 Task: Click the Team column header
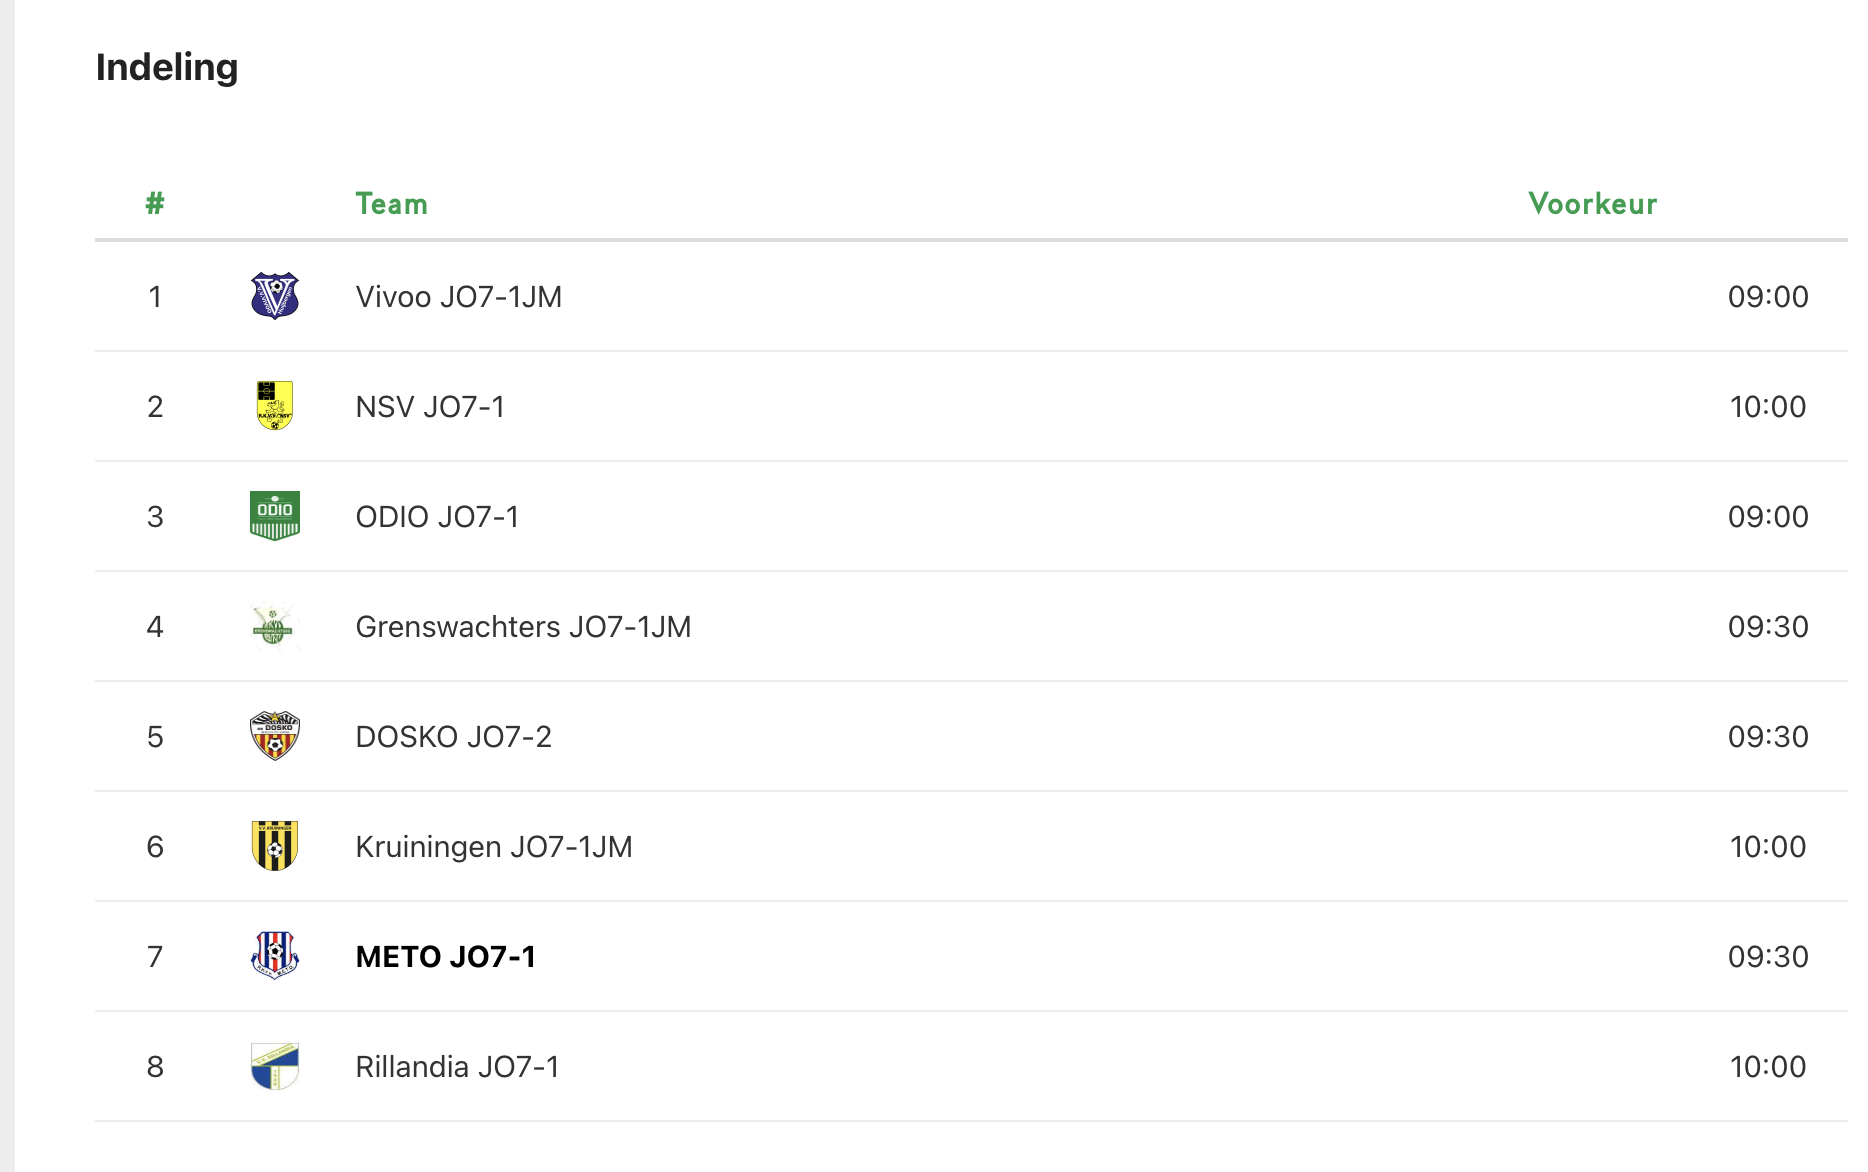(392, 204)
